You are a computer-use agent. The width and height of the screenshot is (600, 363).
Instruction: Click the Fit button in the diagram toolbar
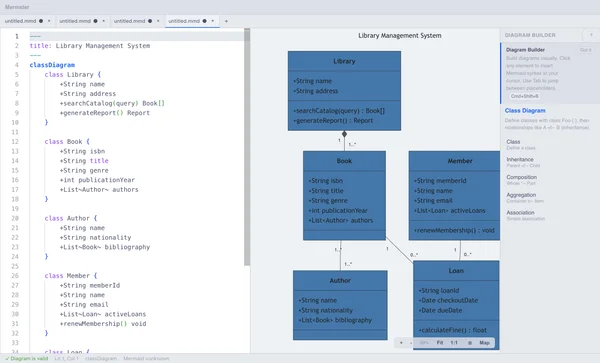[x=440, y=343]
